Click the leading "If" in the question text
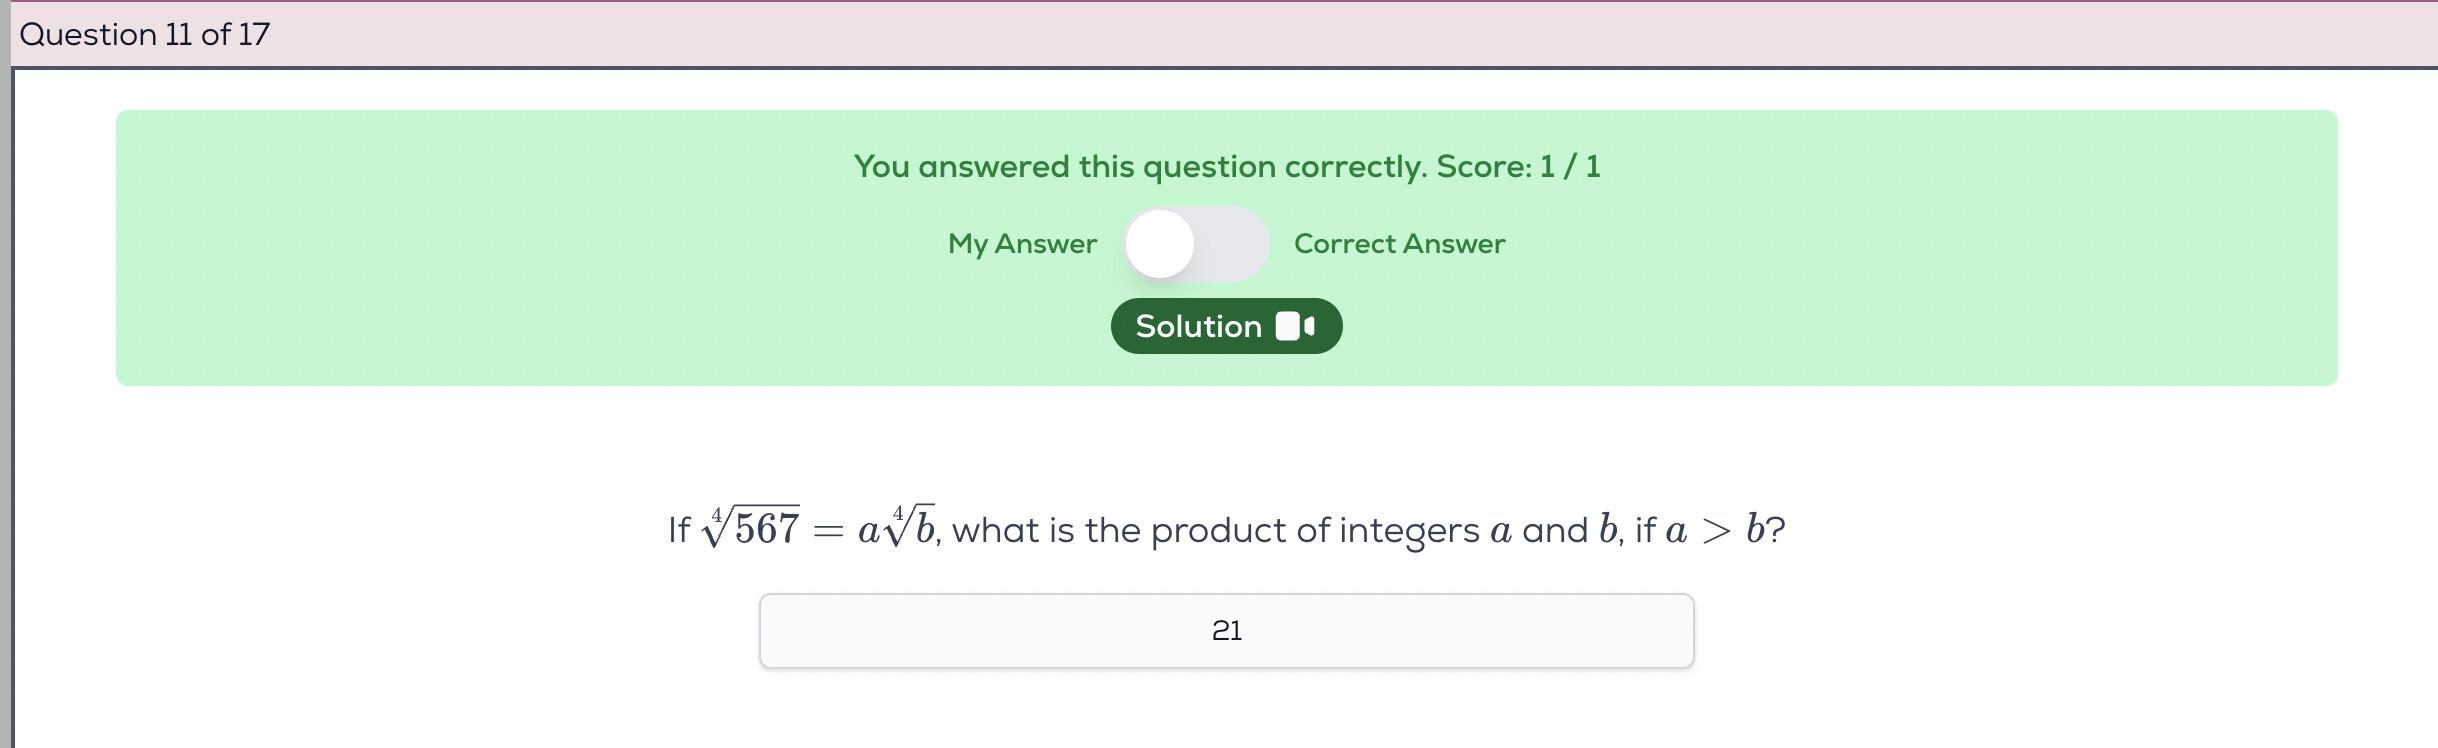 (679, 530)
